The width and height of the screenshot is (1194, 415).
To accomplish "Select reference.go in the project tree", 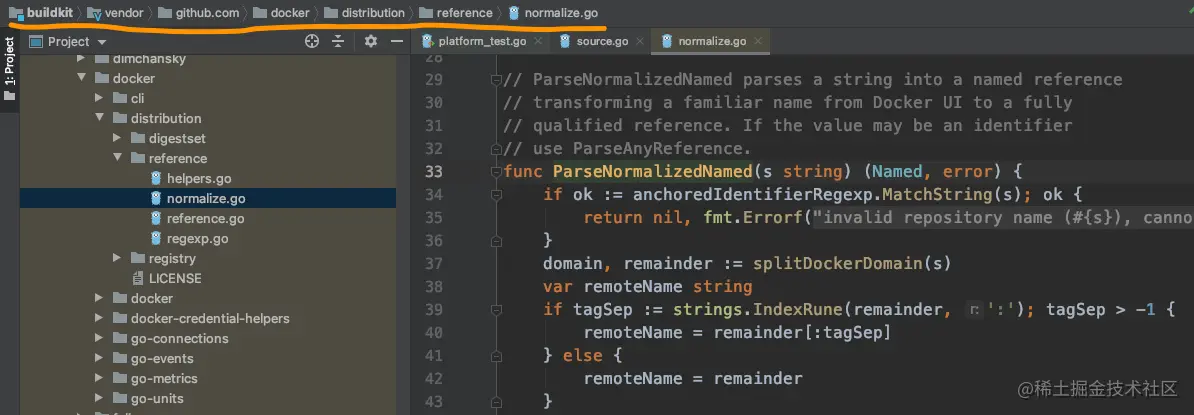I will [206, 219].
